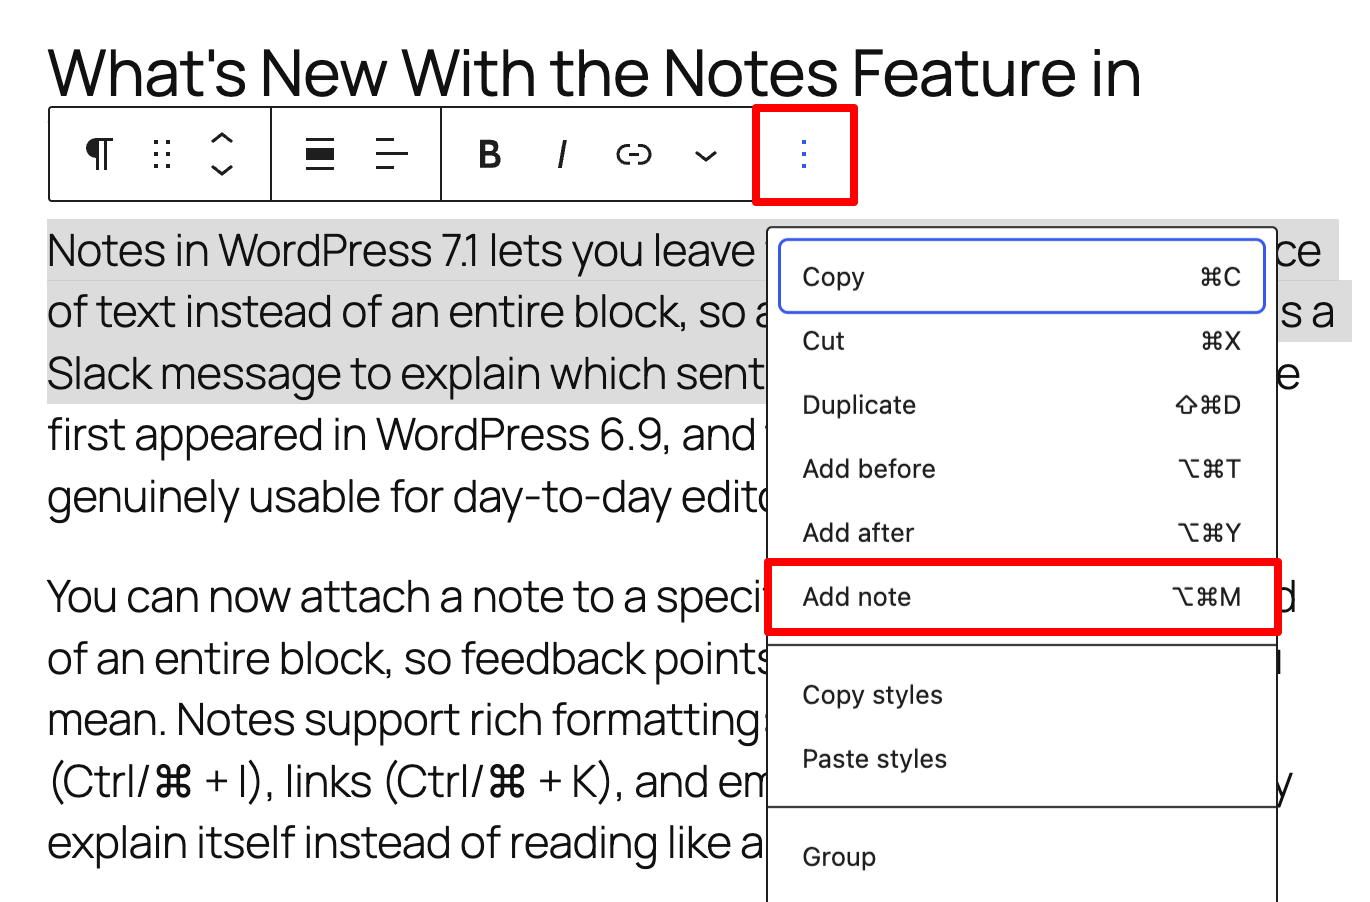Click the post title heading text
The height and width of the screenshot is (902, 1370).
tap(594, 72)
